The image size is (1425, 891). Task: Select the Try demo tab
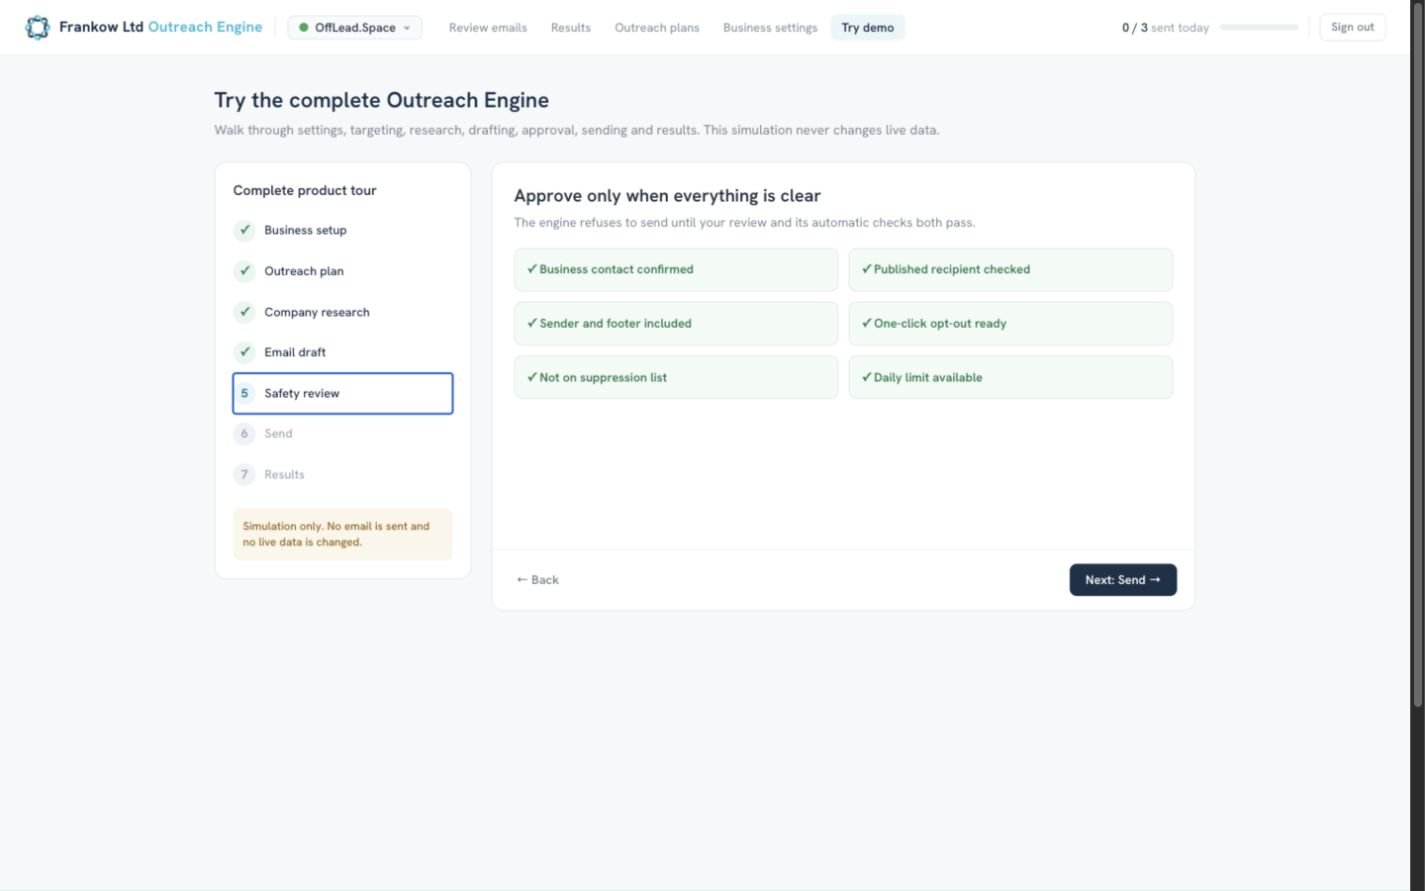click(868, 27)
